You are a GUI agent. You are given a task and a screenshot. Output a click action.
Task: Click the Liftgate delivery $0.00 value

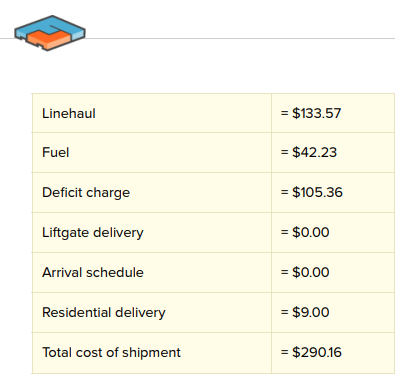click(x=311, y=232)
